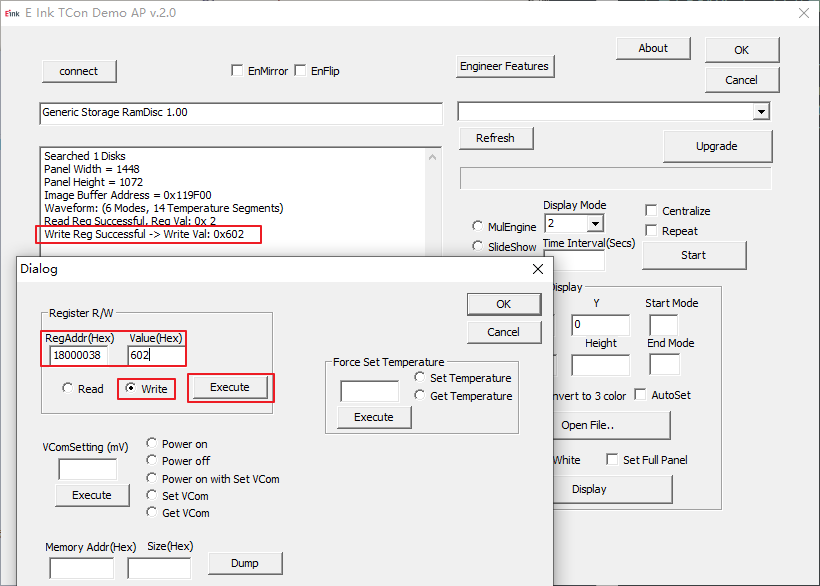This screenshot has width=820, height=586.
Task: Execute the VCom setting action
Action: [92, 495]
